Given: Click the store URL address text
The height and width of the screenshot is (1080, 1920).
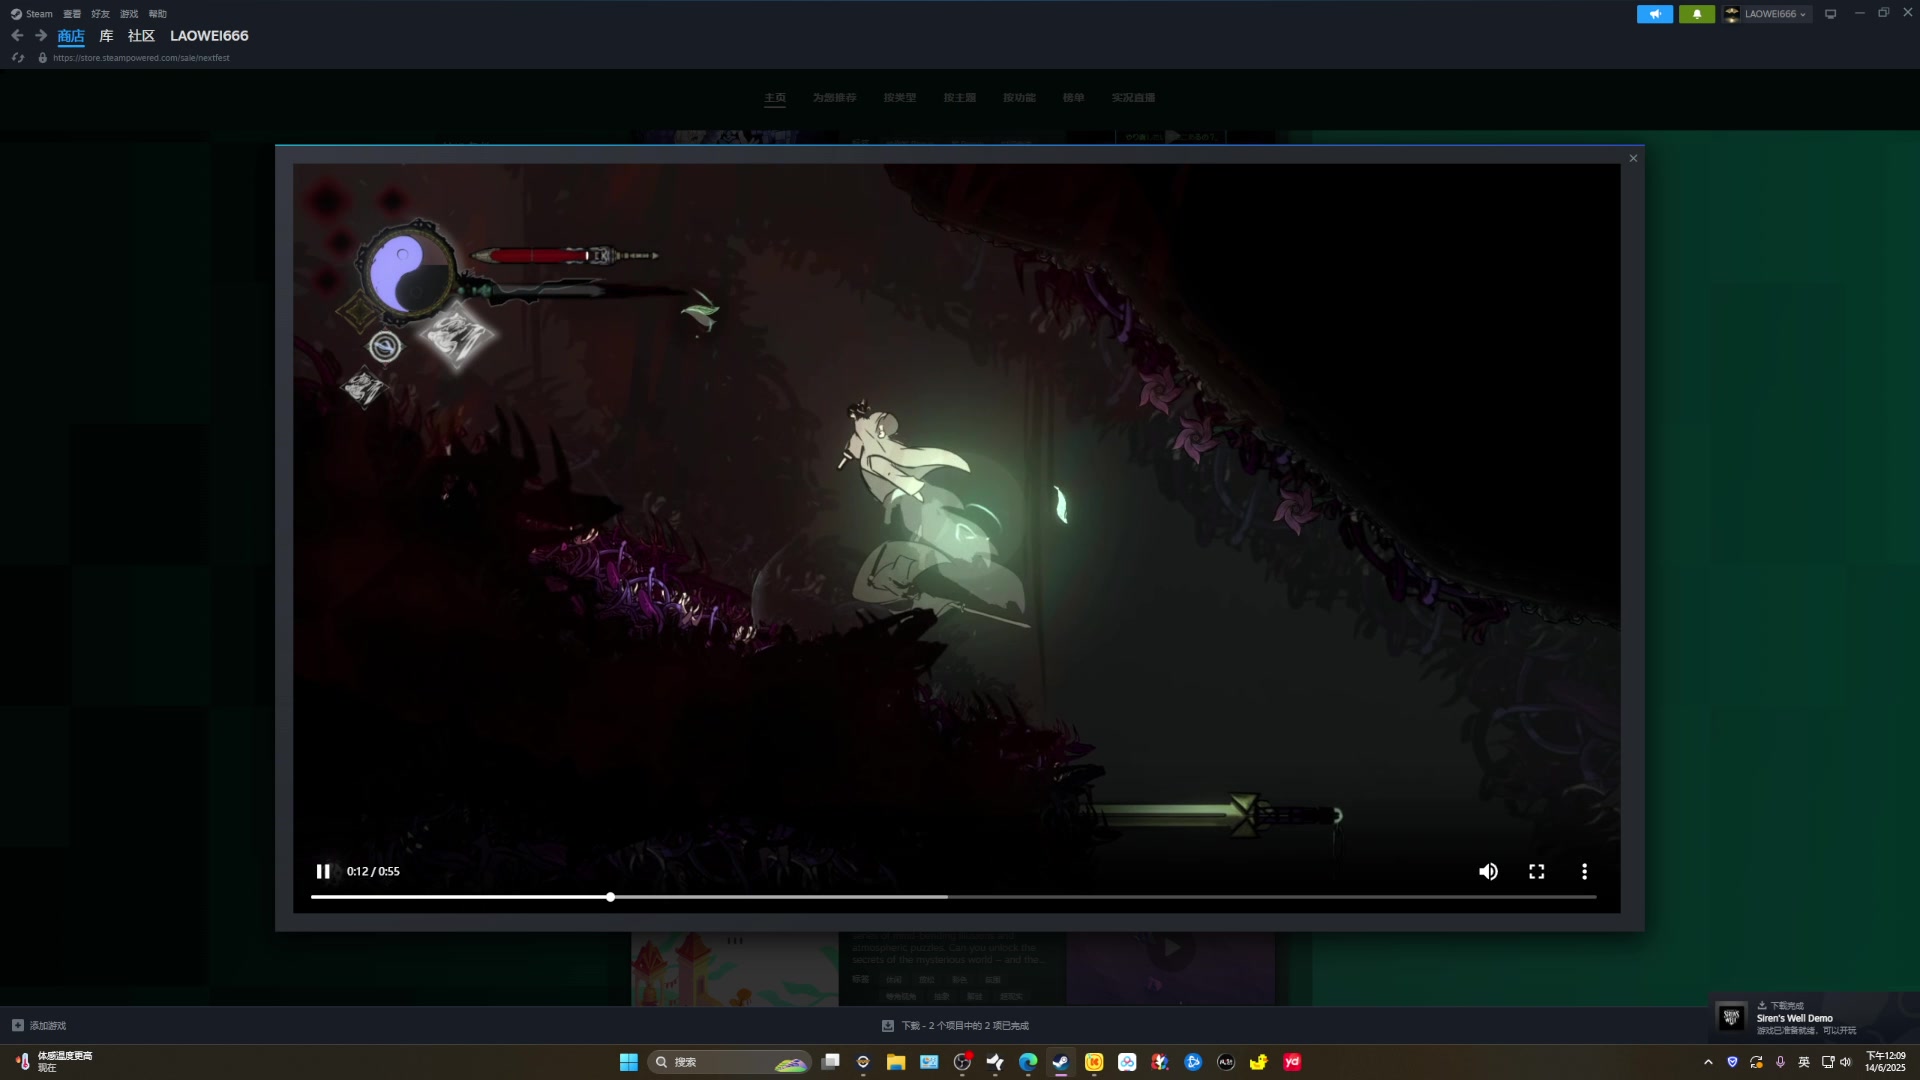Looking at the screenshot, I should [x=141, y=58].
